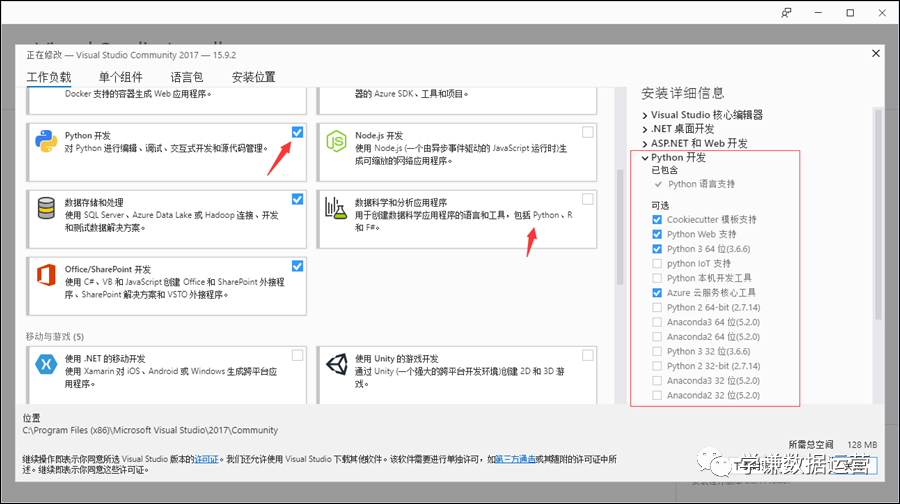The width and height of the screenshot is (900, 504).
Task: Click the install location path text
Action: point(150,430)
